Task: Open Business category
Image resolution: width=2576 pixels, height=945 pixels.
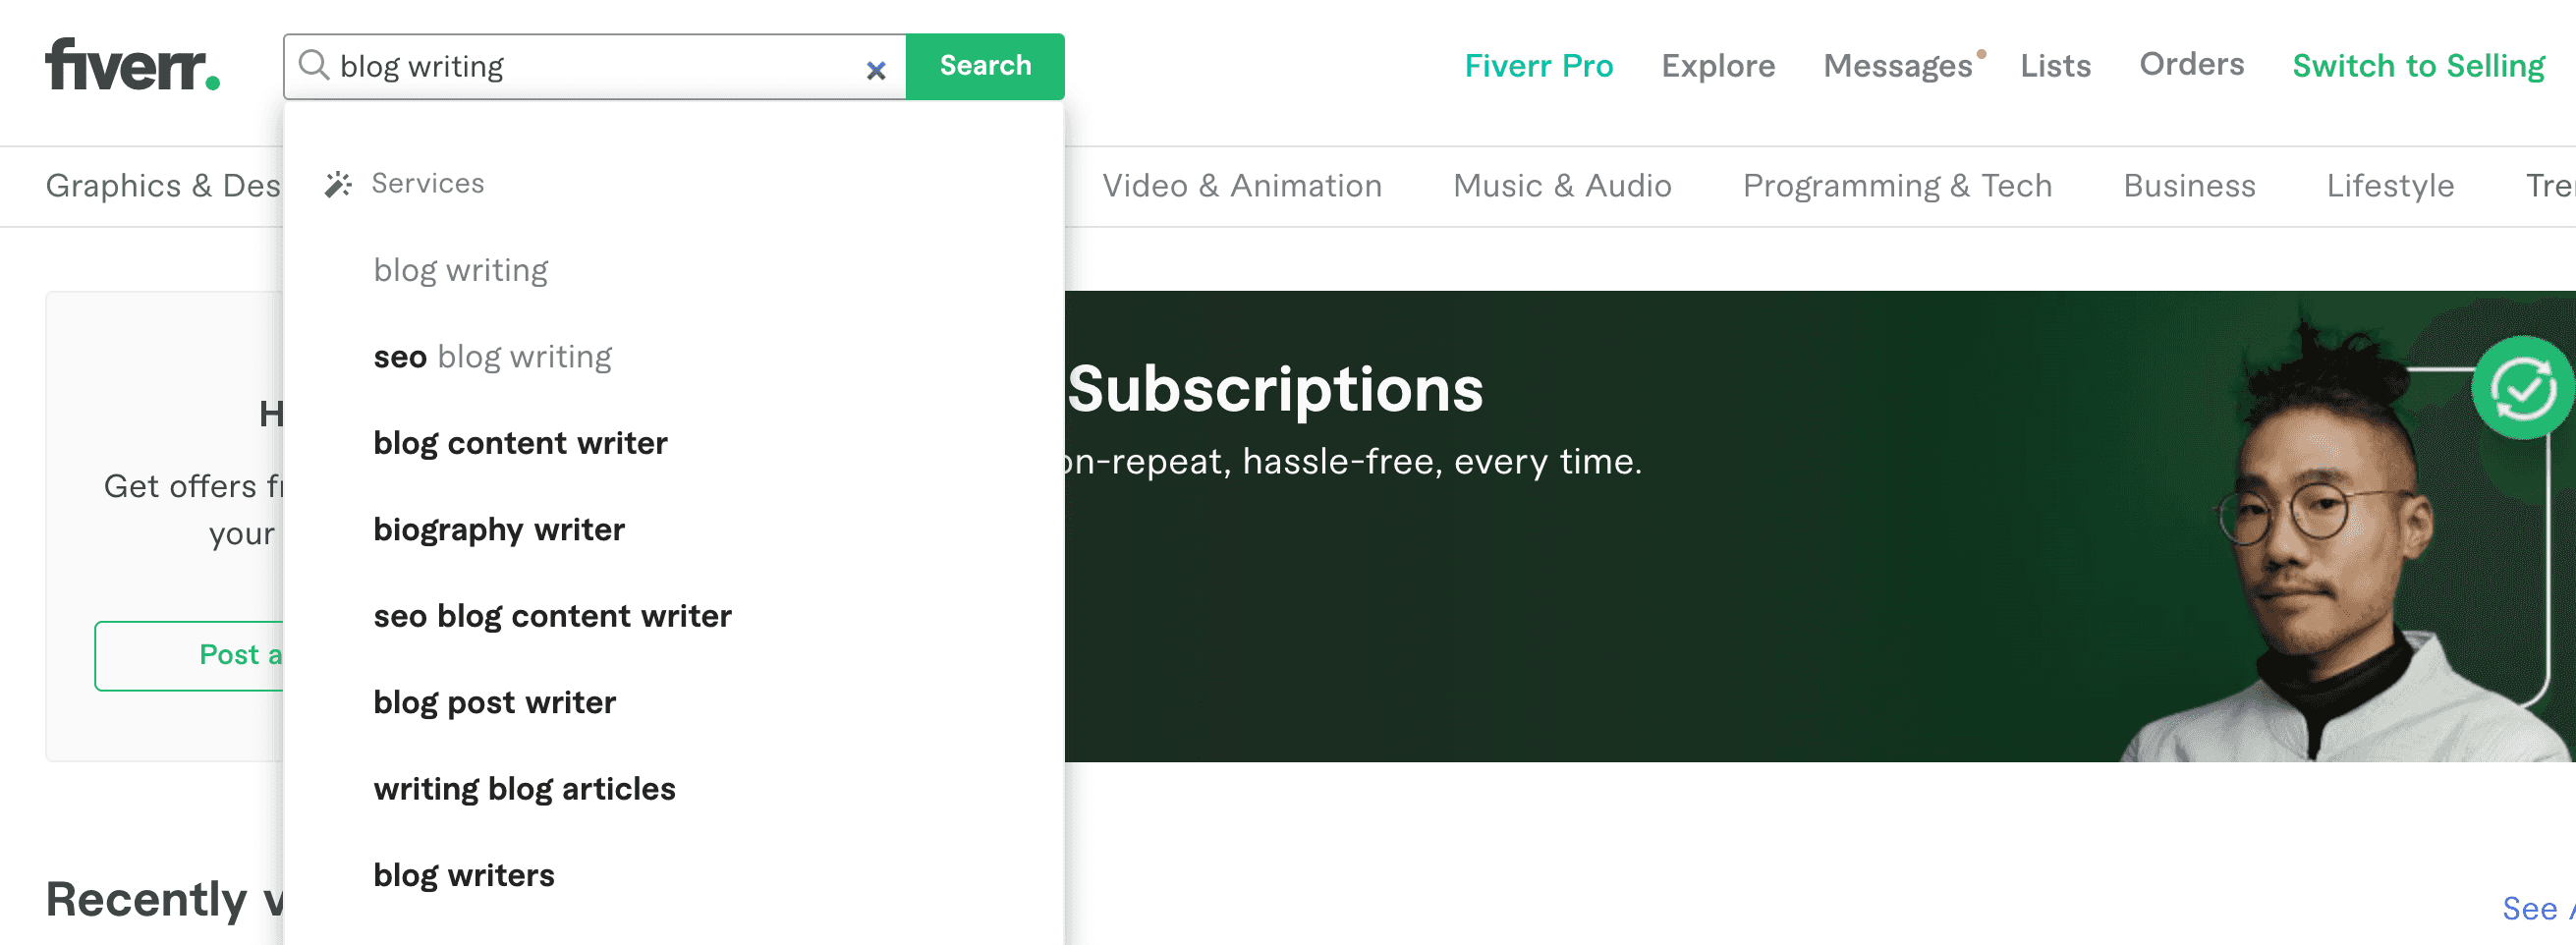Action: (x=2189, y=186)
